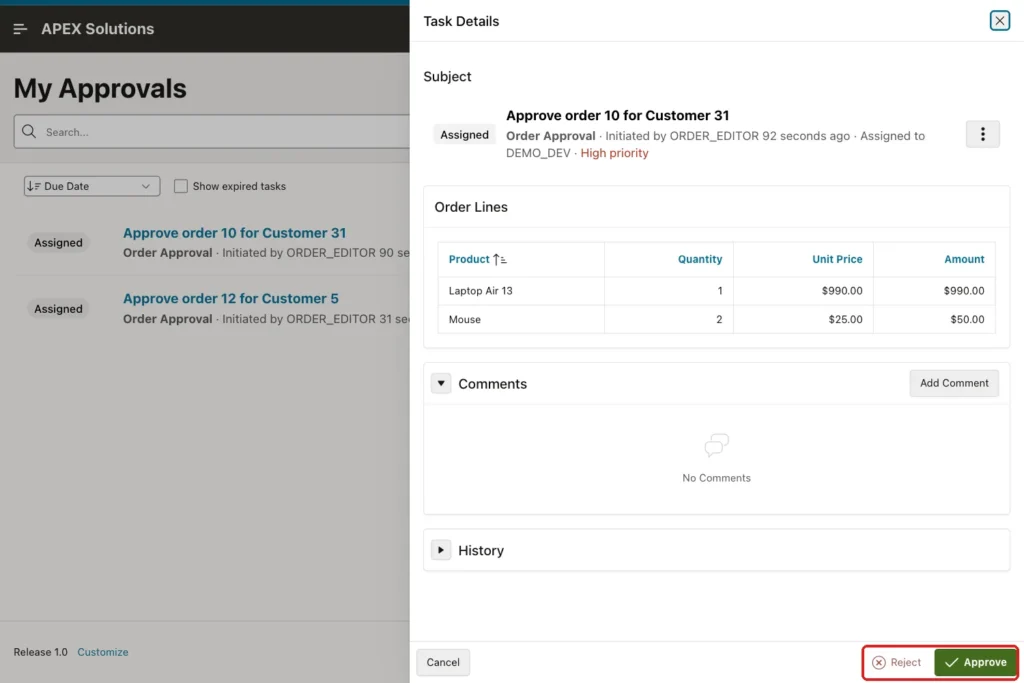Collapse the Comments section
Screen dimensions: 1024x683
[441, 383]
